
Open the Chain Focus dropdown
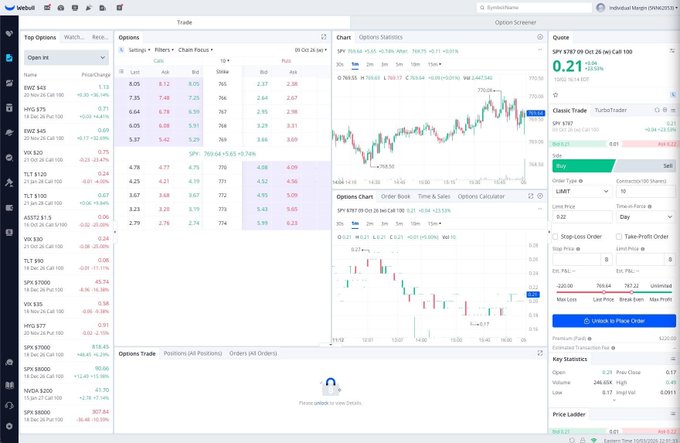196,50
